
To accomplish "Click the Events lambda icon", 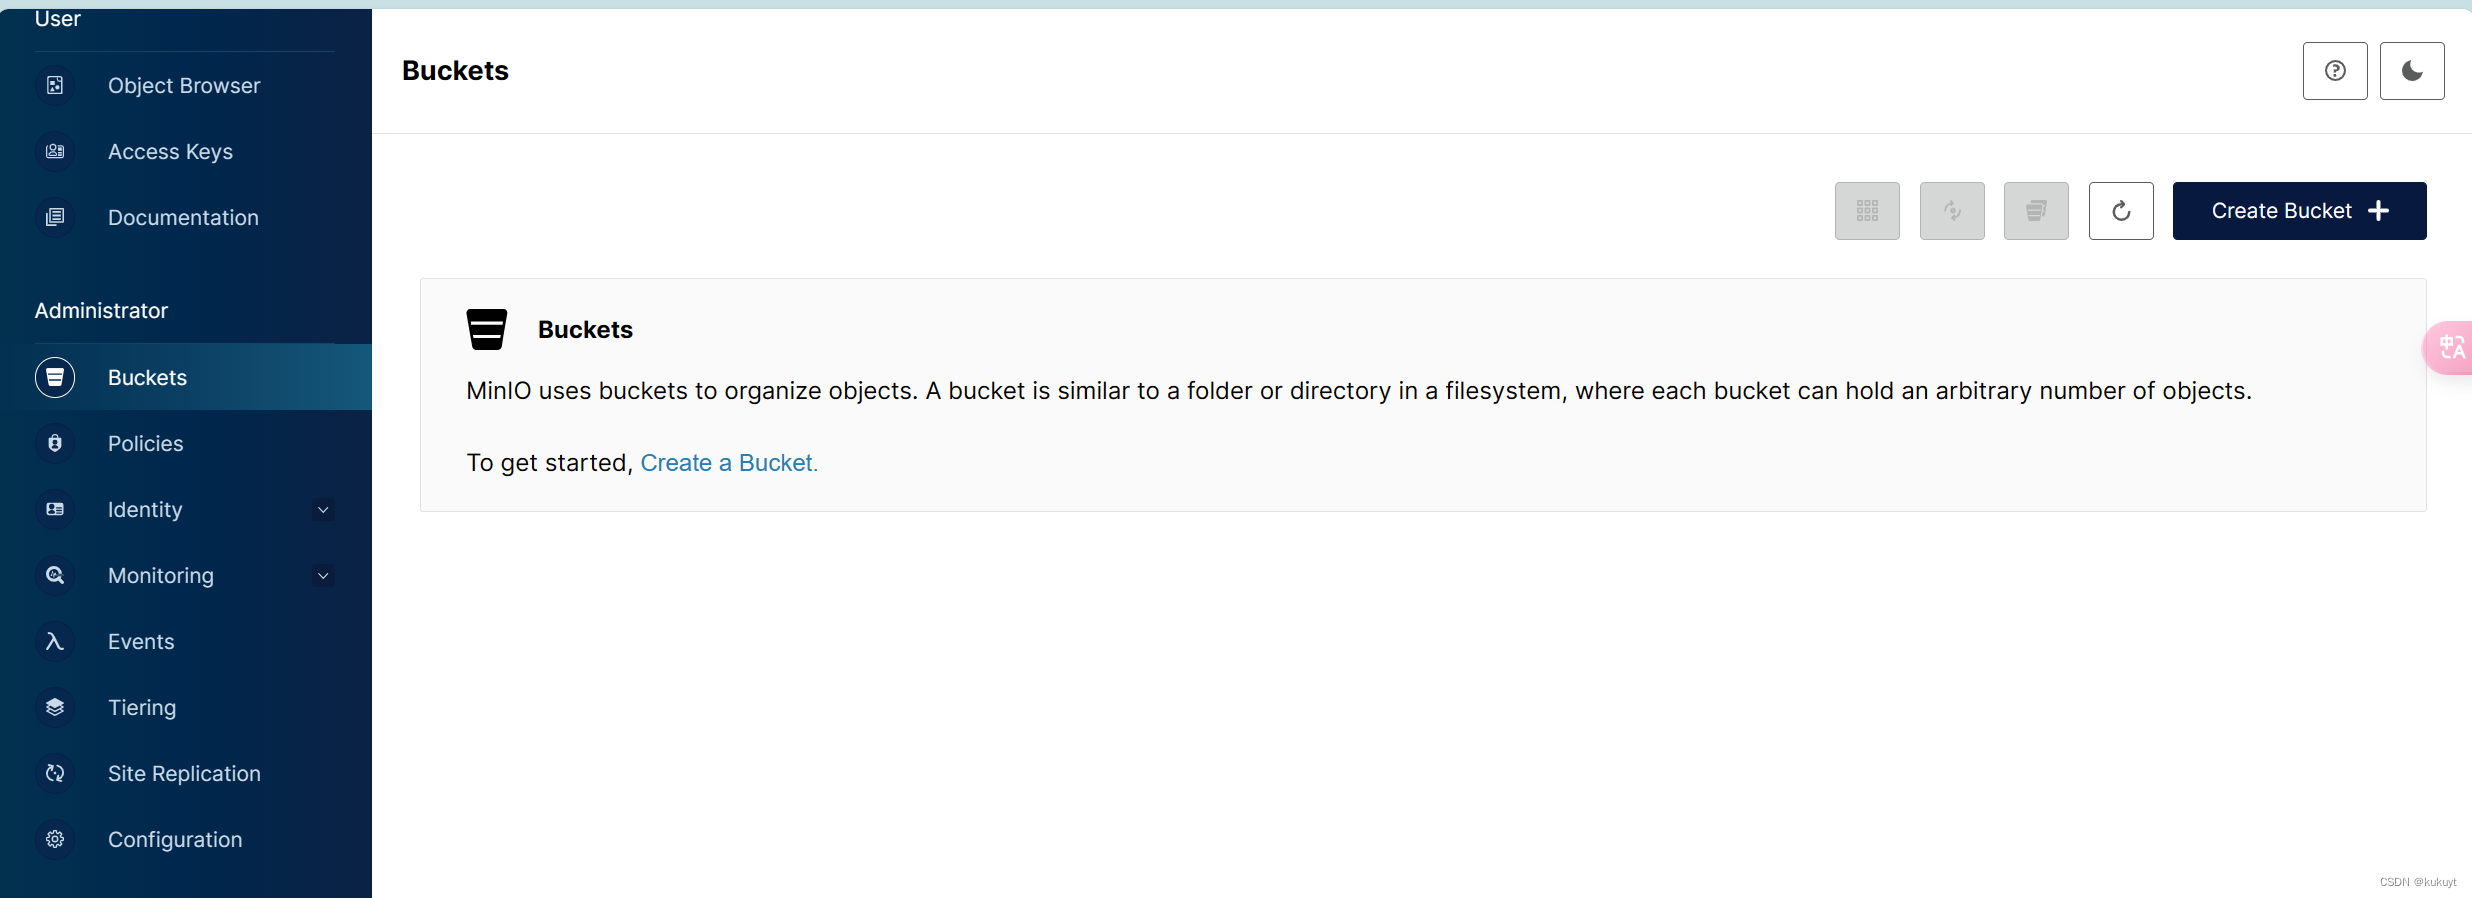I will [55, 642].
